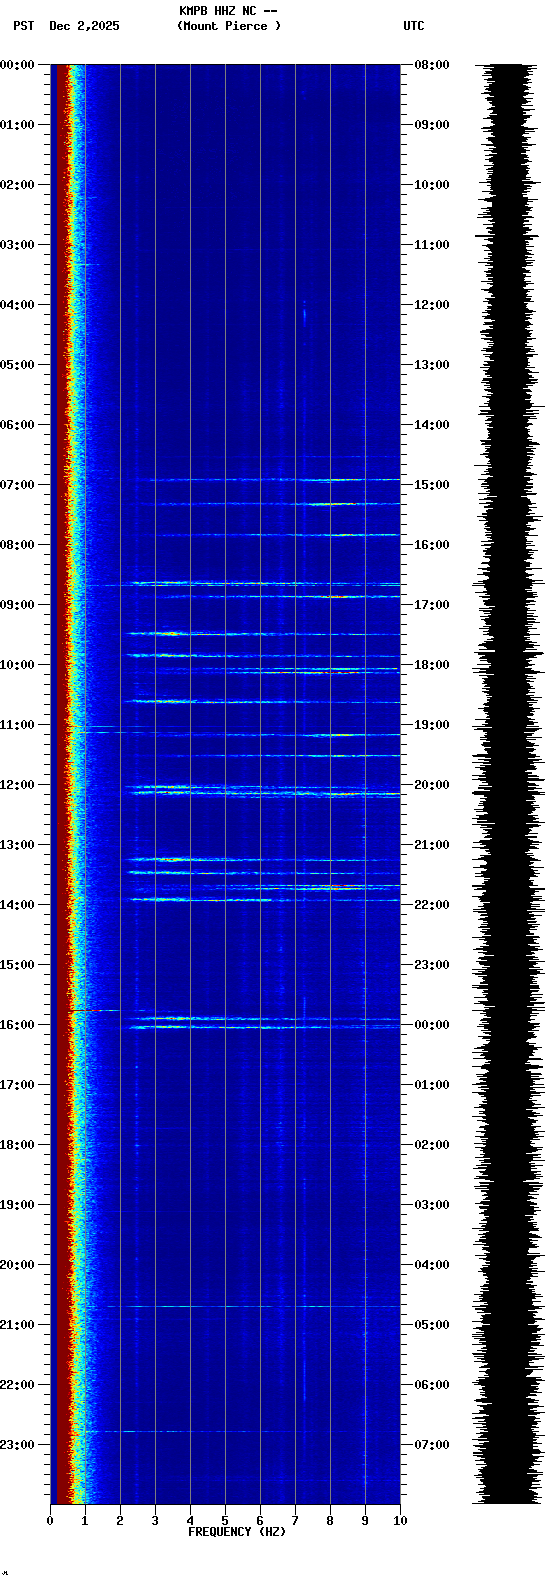Click the UTC '07:00' time label
This screenshot has width=552, height=1584.
click(x=432, y=1445)
